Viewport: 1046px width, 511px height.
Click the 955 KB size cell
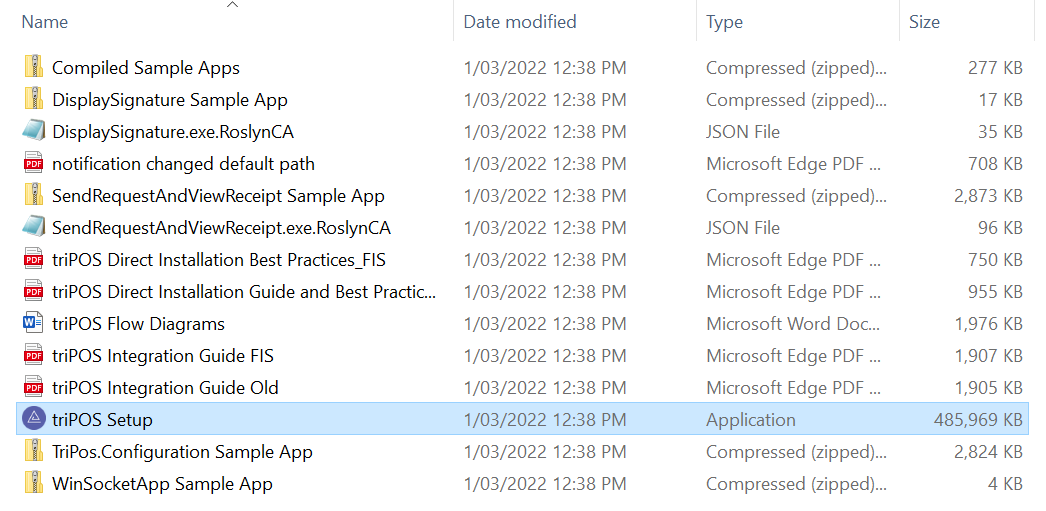(x=995, y=292)
